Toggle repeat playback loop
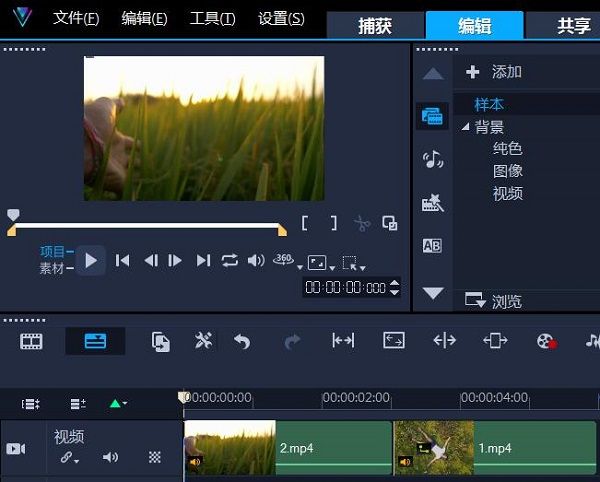The image size is (600, 482). (x=230, y=261)
